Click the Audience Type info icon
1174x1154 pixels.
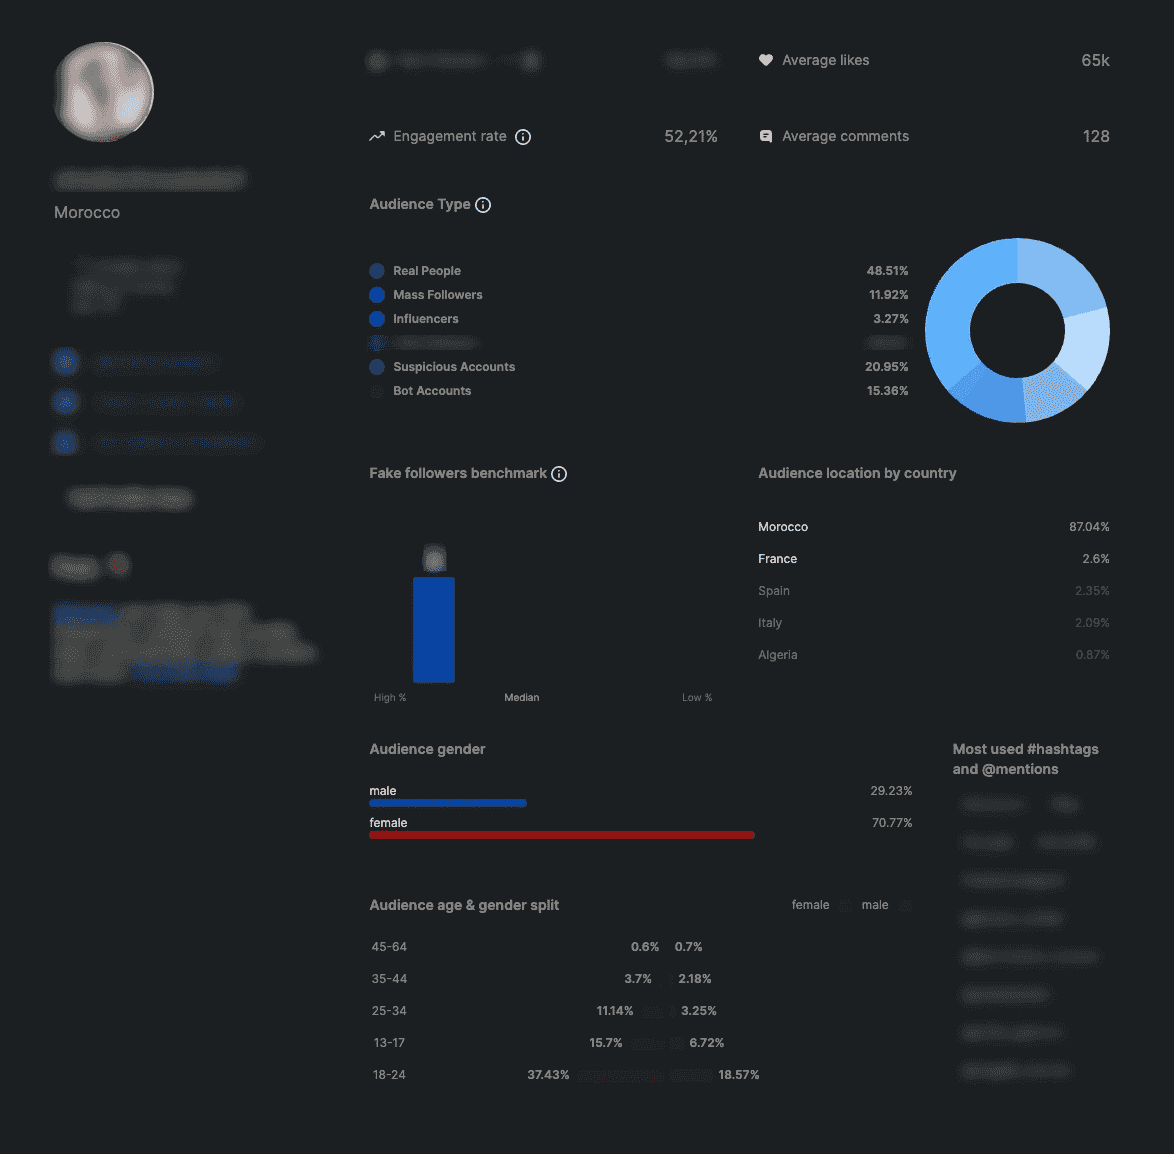[483, 205]
